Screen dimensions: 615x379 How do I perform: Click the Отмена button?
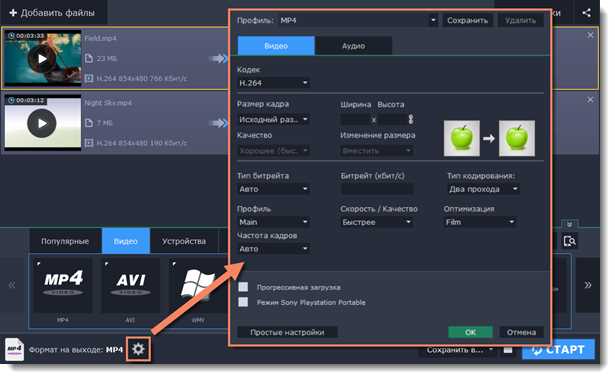pyautogui.click(x=521, y=332)
